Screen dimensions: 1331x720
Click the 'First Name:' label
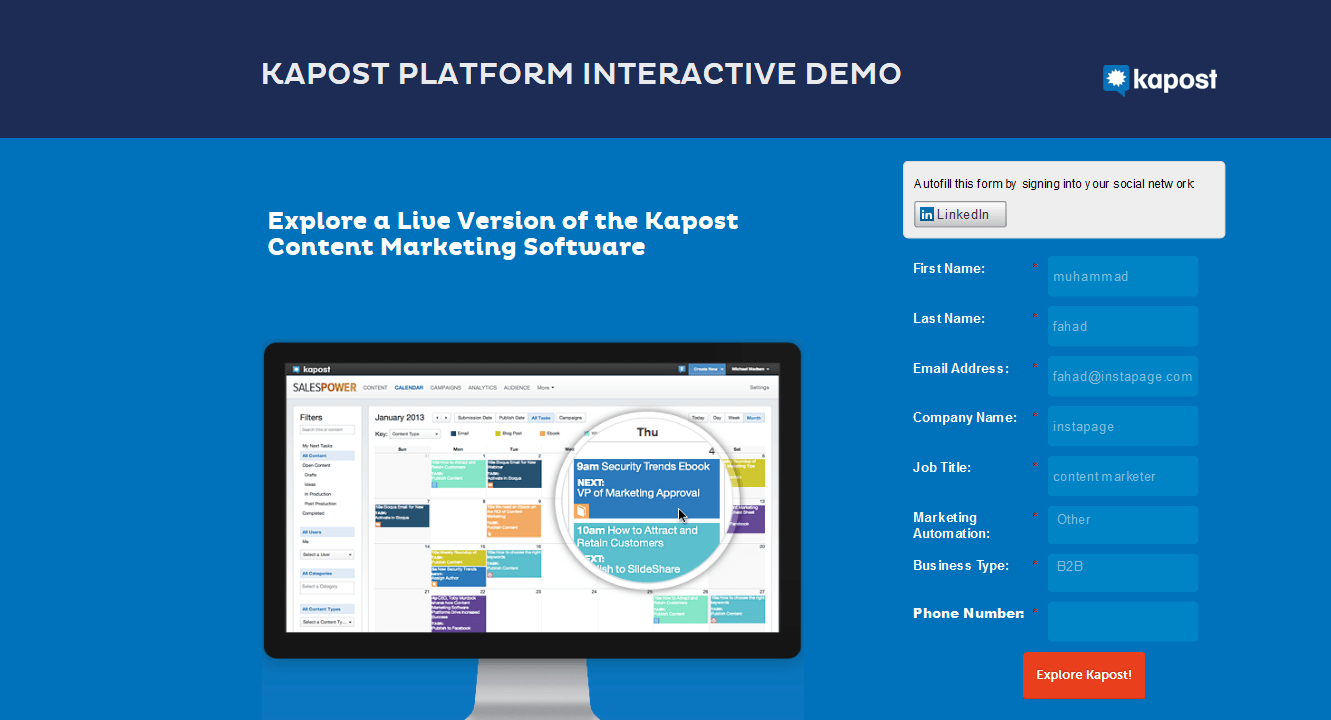[x=949, y=268]
